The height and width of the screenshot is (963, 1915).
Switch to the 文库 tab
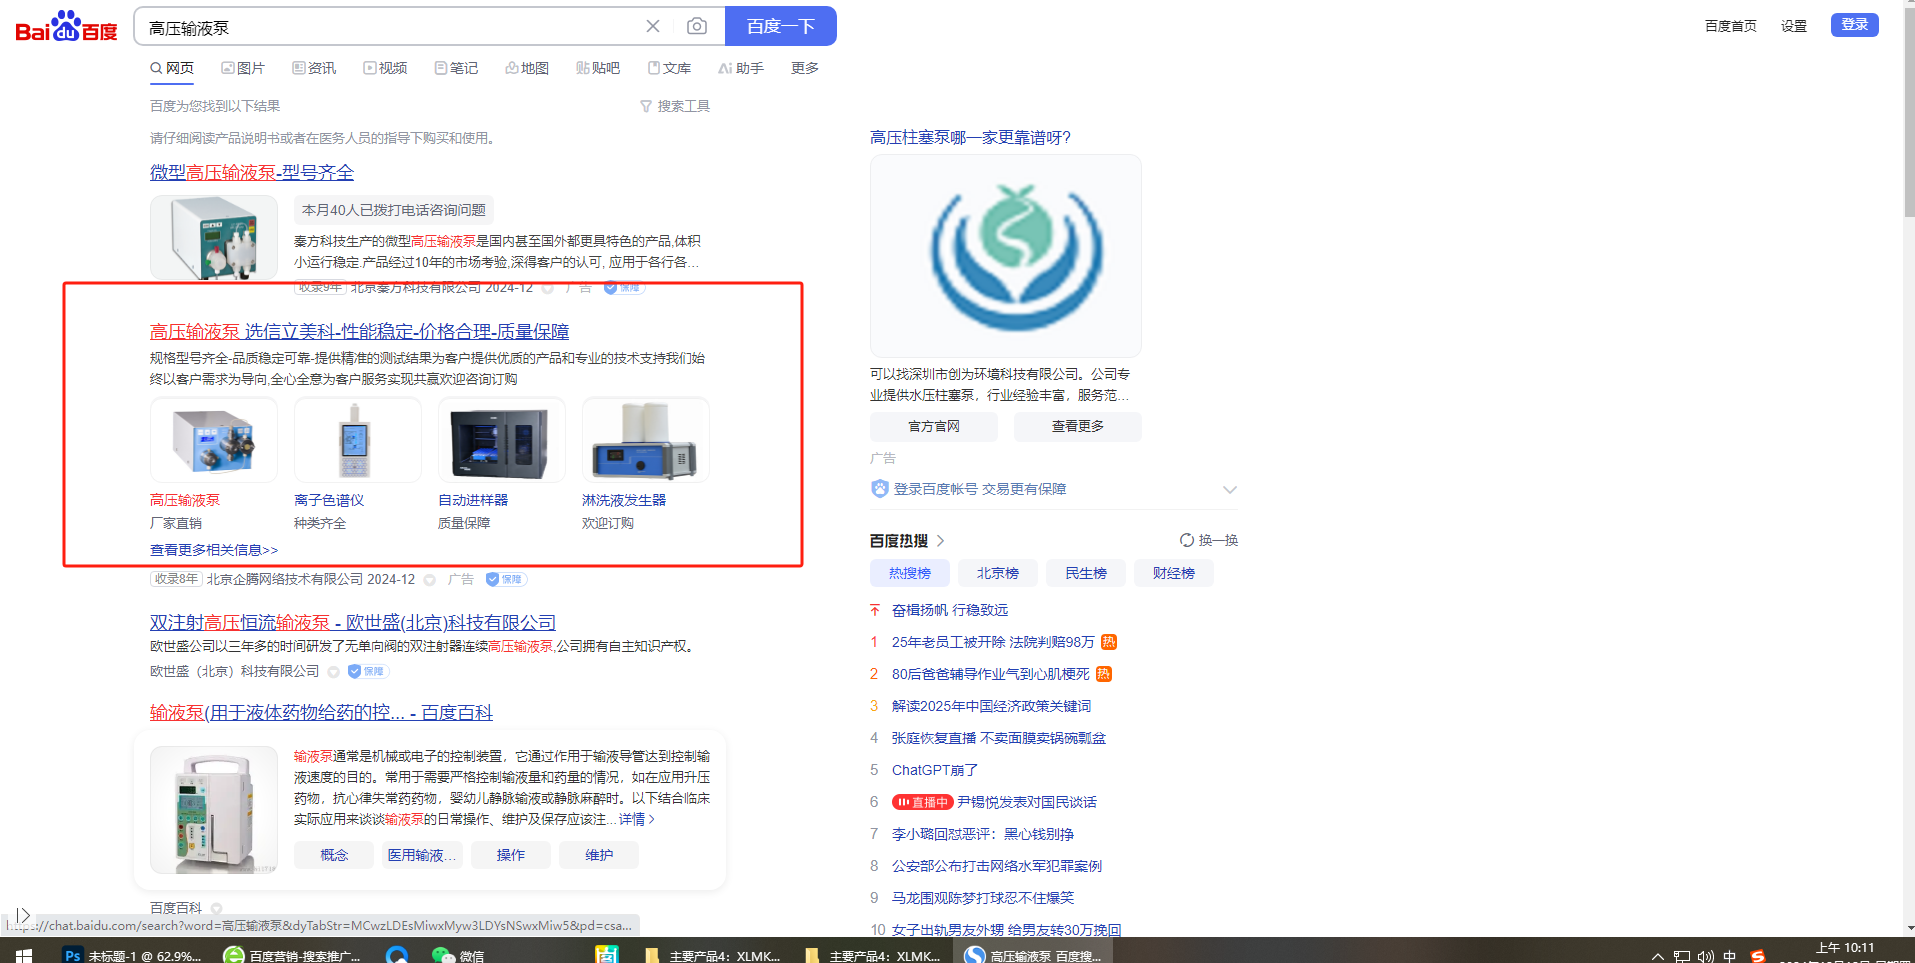[x=669, y=68]
